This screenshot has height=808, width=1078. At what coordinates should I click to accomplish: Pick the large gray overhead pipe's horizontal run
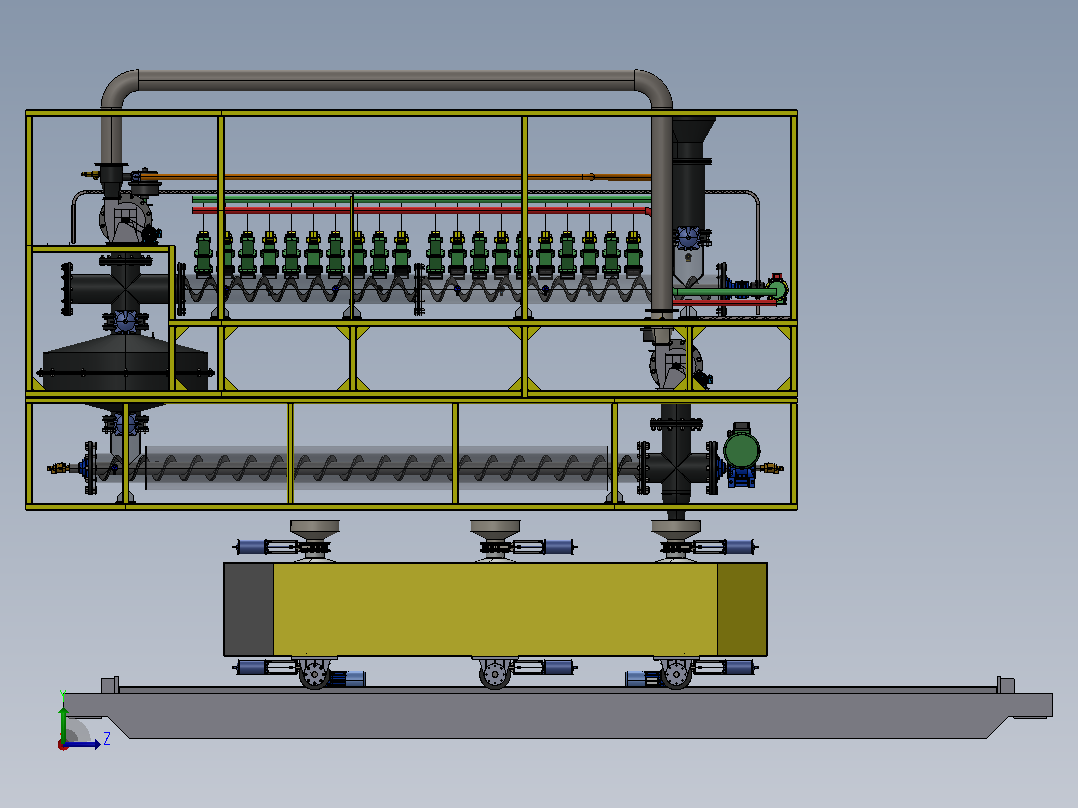386,80
